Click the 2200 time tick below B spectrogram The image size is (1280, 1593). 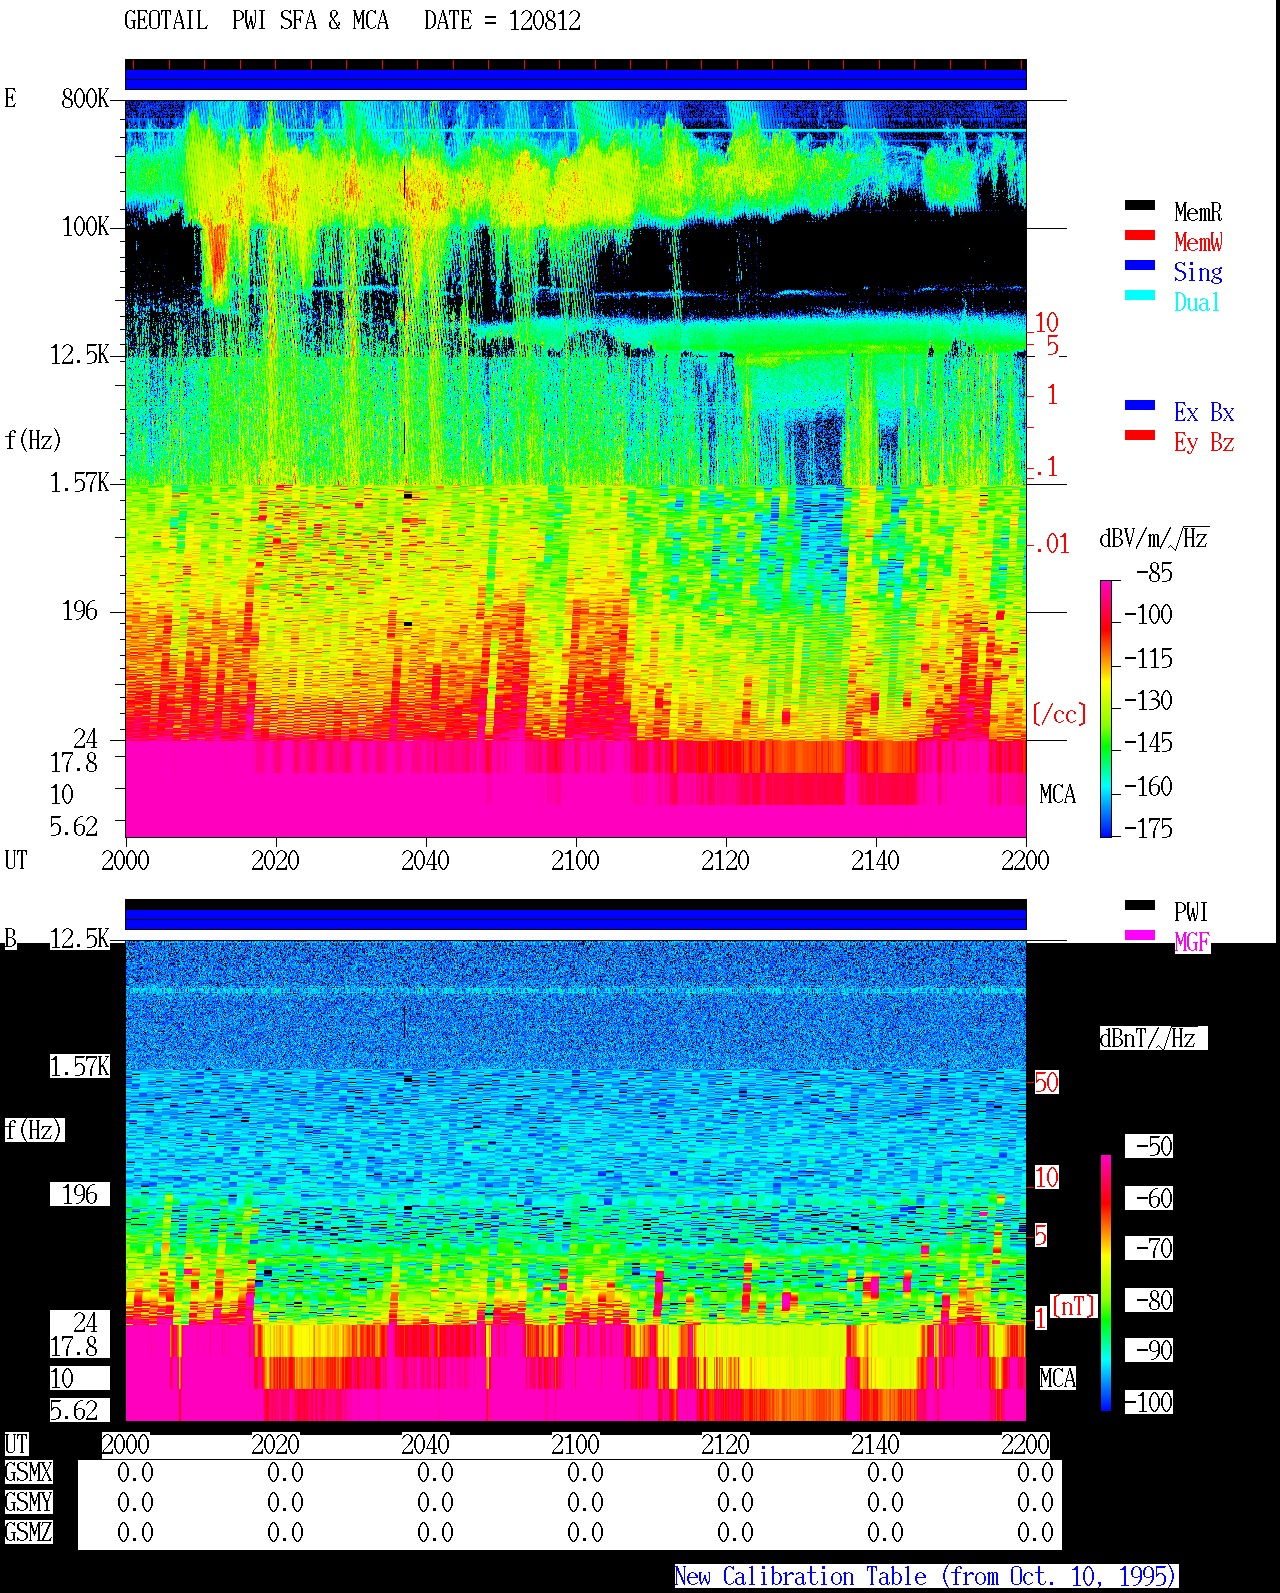(x=1025, y=1444)
